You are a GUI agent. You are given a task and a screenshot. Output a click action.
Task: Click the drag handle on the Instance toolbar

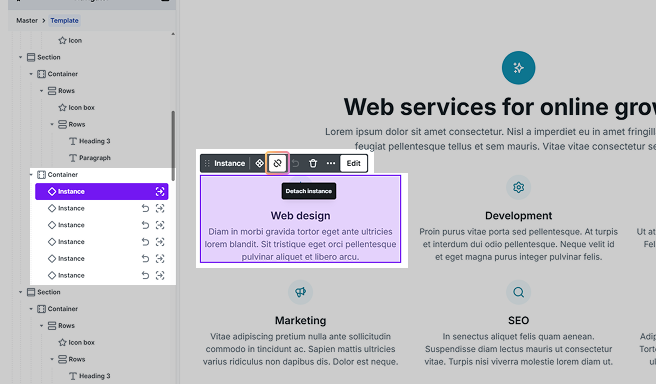[207, 163]
